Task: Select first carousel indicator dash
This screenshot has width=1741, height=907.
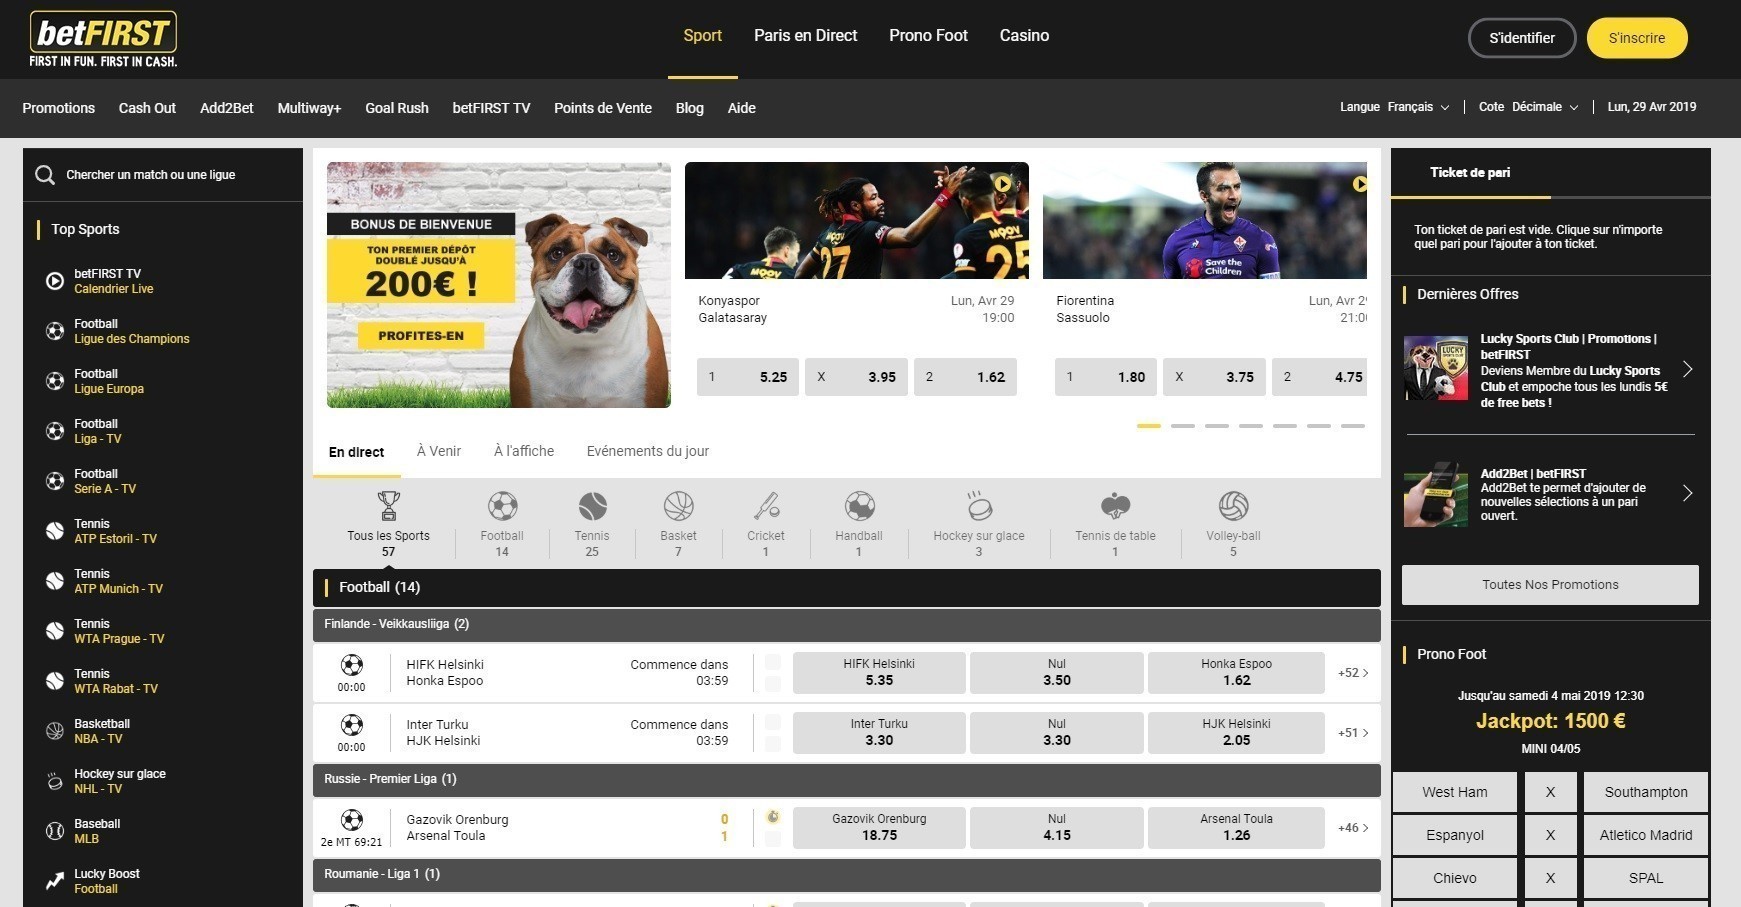Action: coord(1149,426)
